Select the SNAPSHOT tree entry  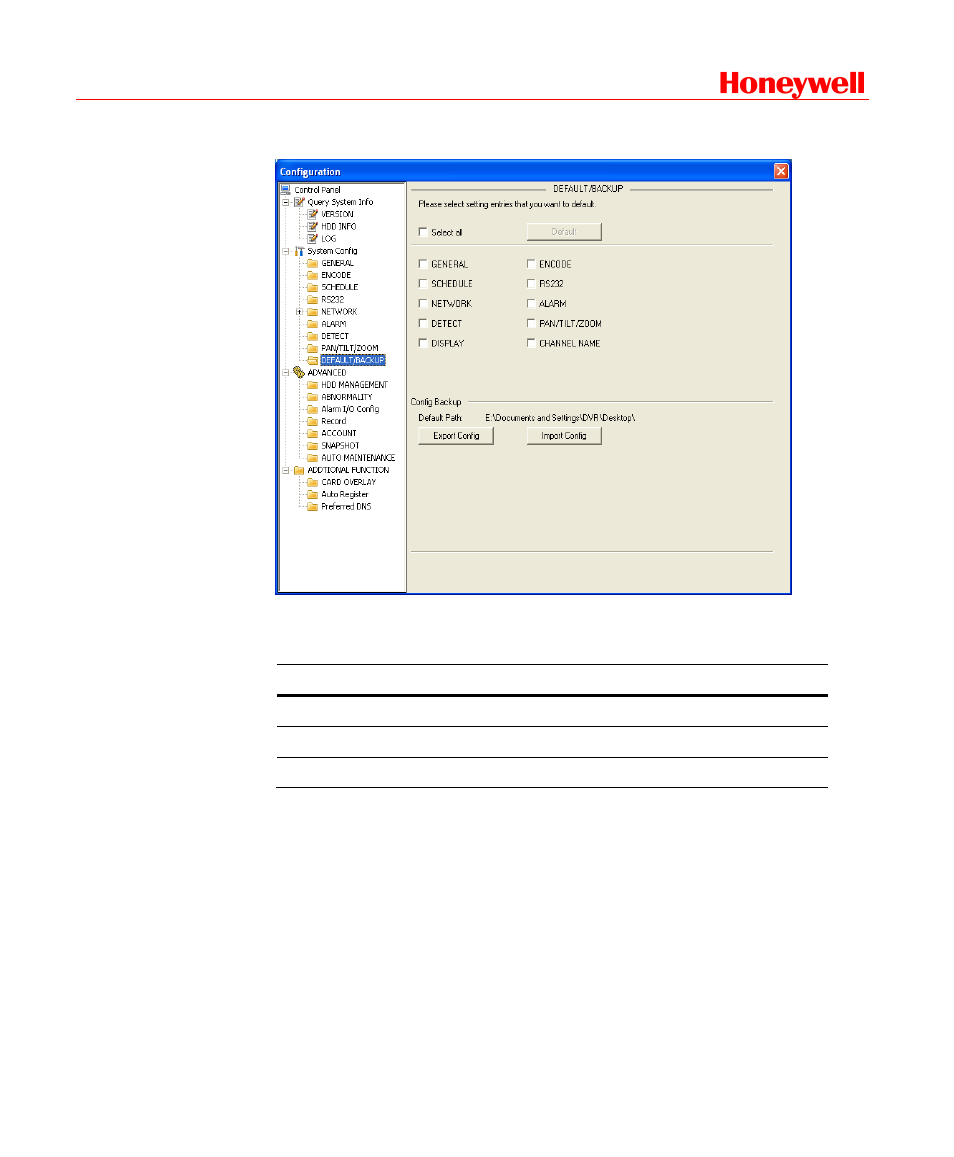340,446
